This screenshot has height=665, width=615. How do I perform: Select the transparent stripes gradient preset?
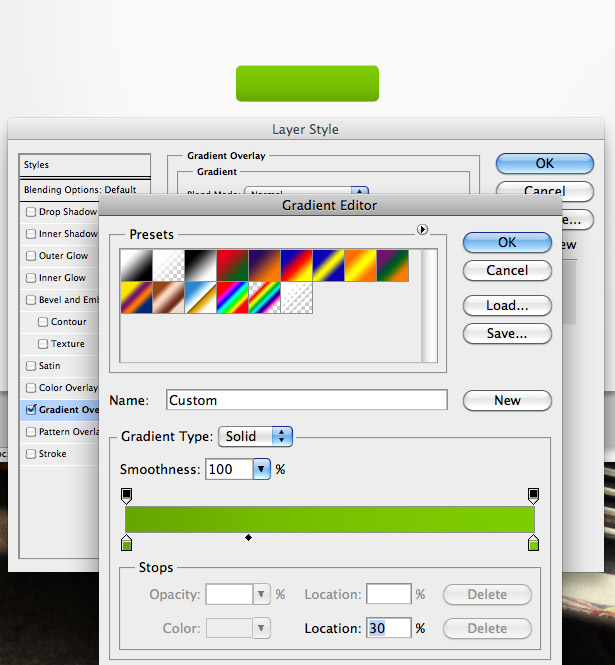296,298
